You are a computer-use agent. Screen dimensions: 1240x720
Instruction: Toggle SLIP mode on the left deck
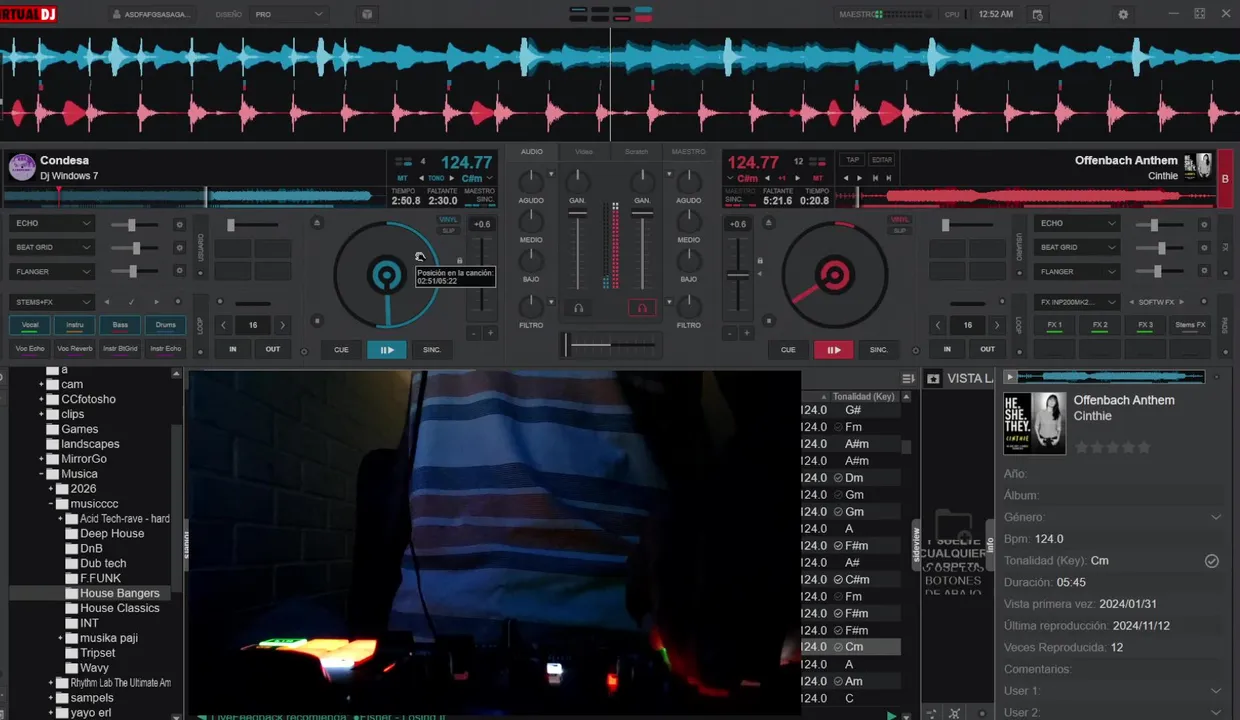449,231
